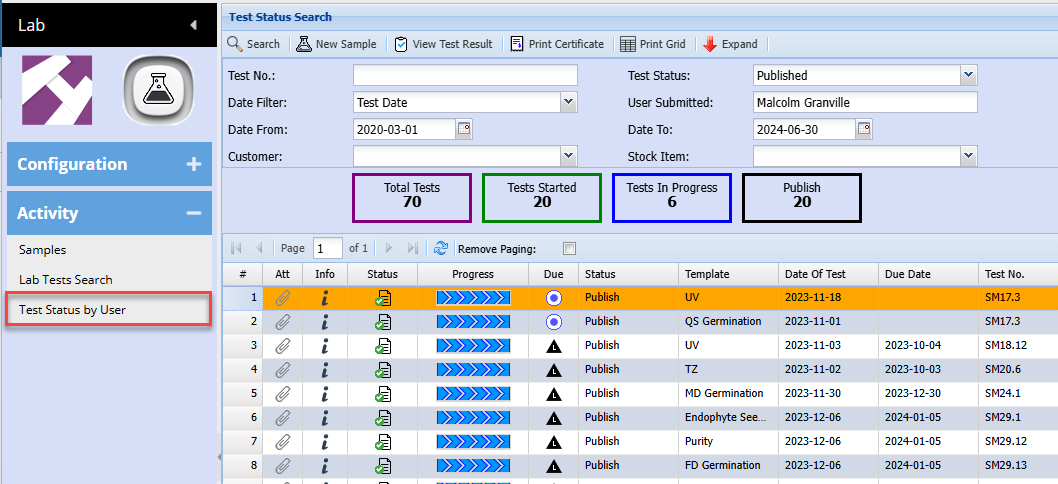Open the Date To calendar picker
The height and width of the screenshot is (484, 1058).
(864, 129)
